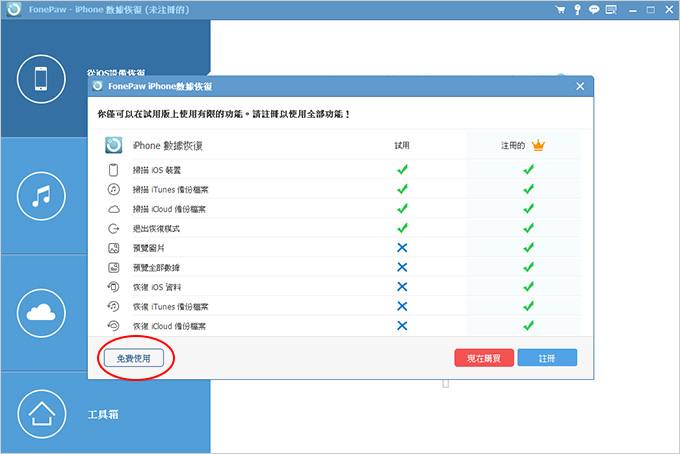The image size is (680, 454).
Task: Select recover from iCloud cloud icon
Action: (41, 313)
